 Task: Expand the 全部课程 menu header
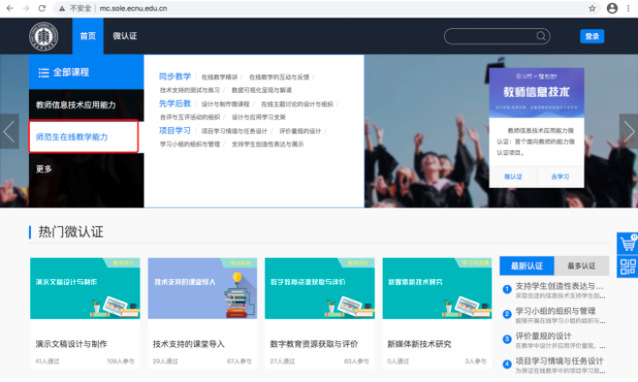[86, 72]
